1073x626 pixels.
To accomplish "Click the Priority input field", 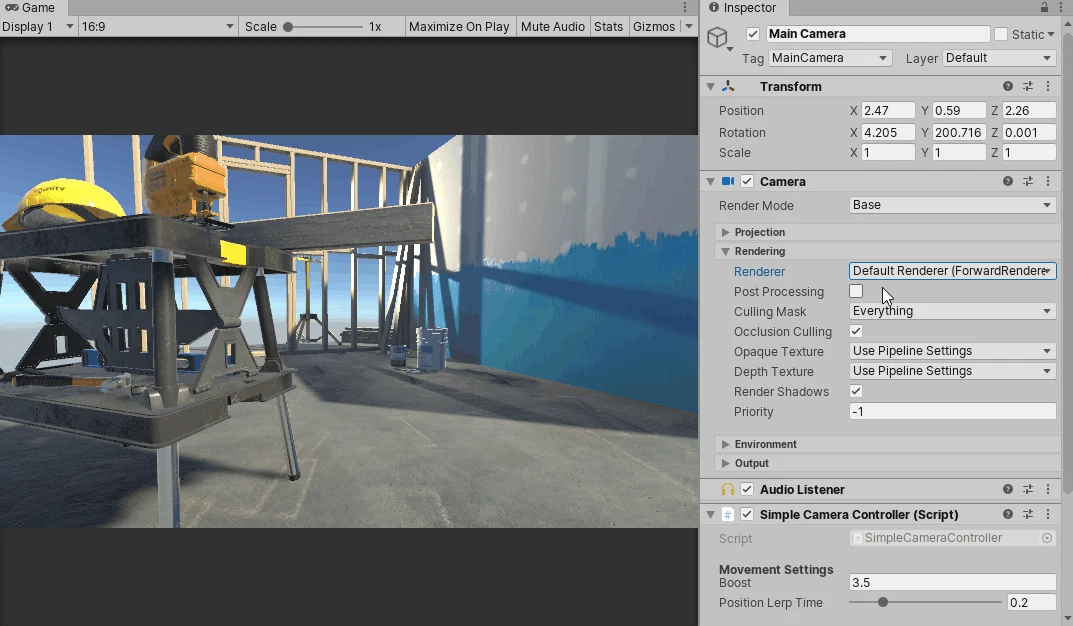I will pyautogui.click(x=952, y=412).
